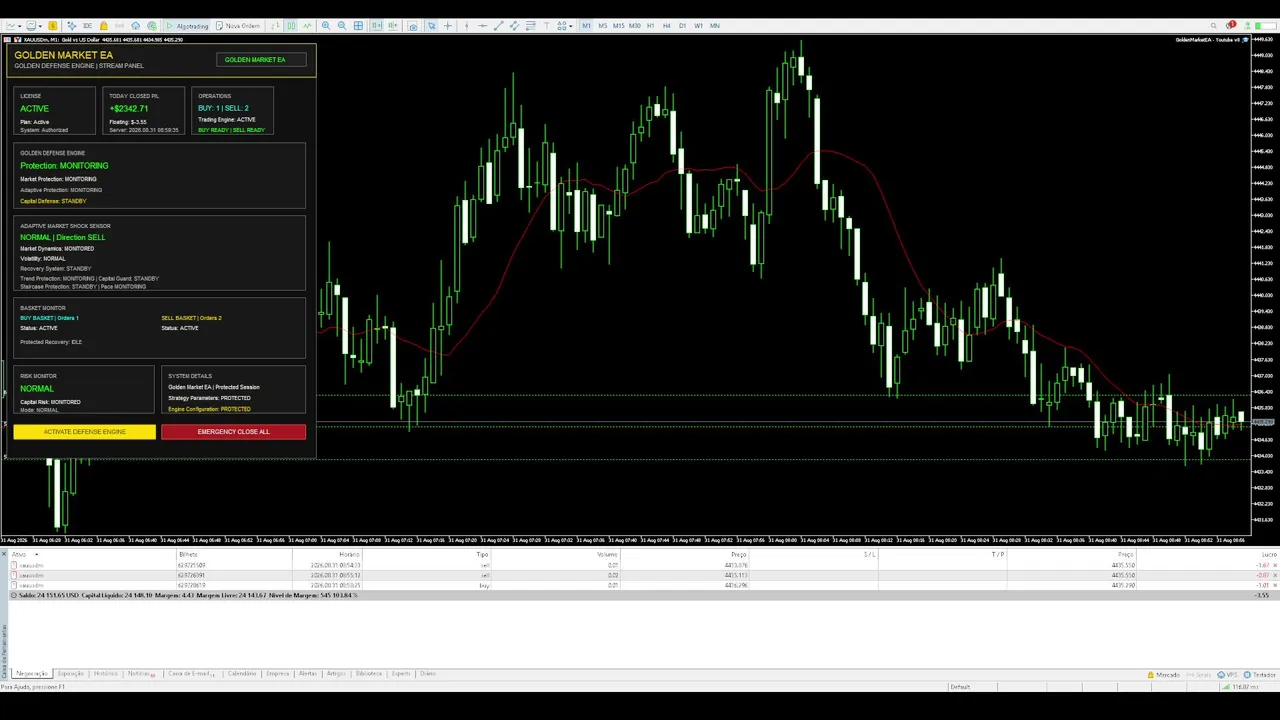Select the text label tool

[x=547, y=25]
